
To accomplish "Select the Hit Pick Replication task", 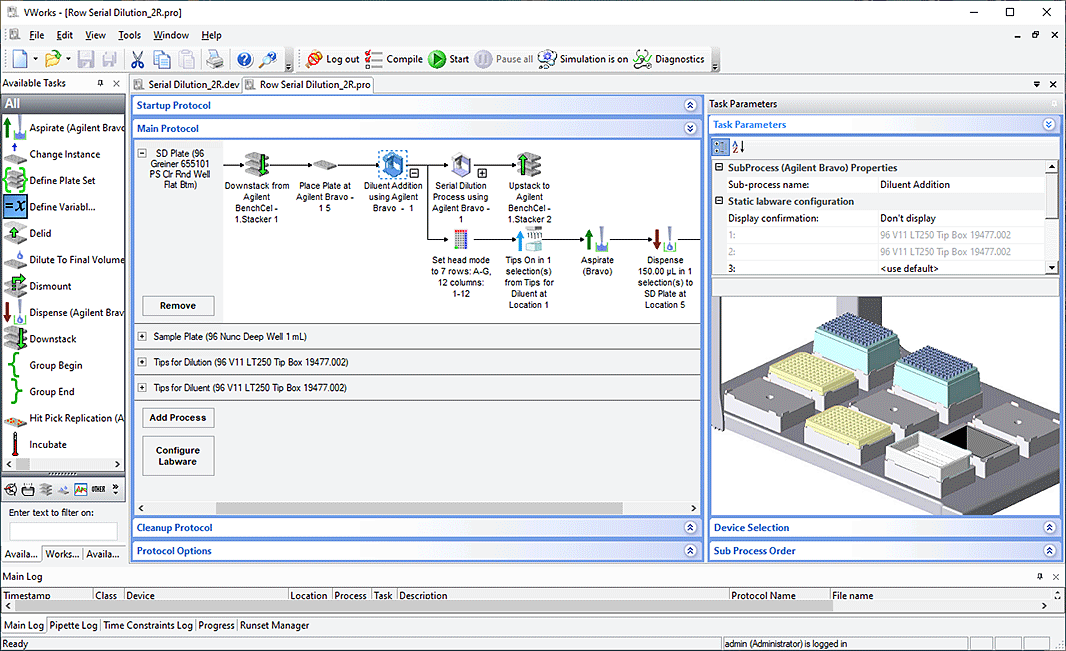I will point(63,418).
